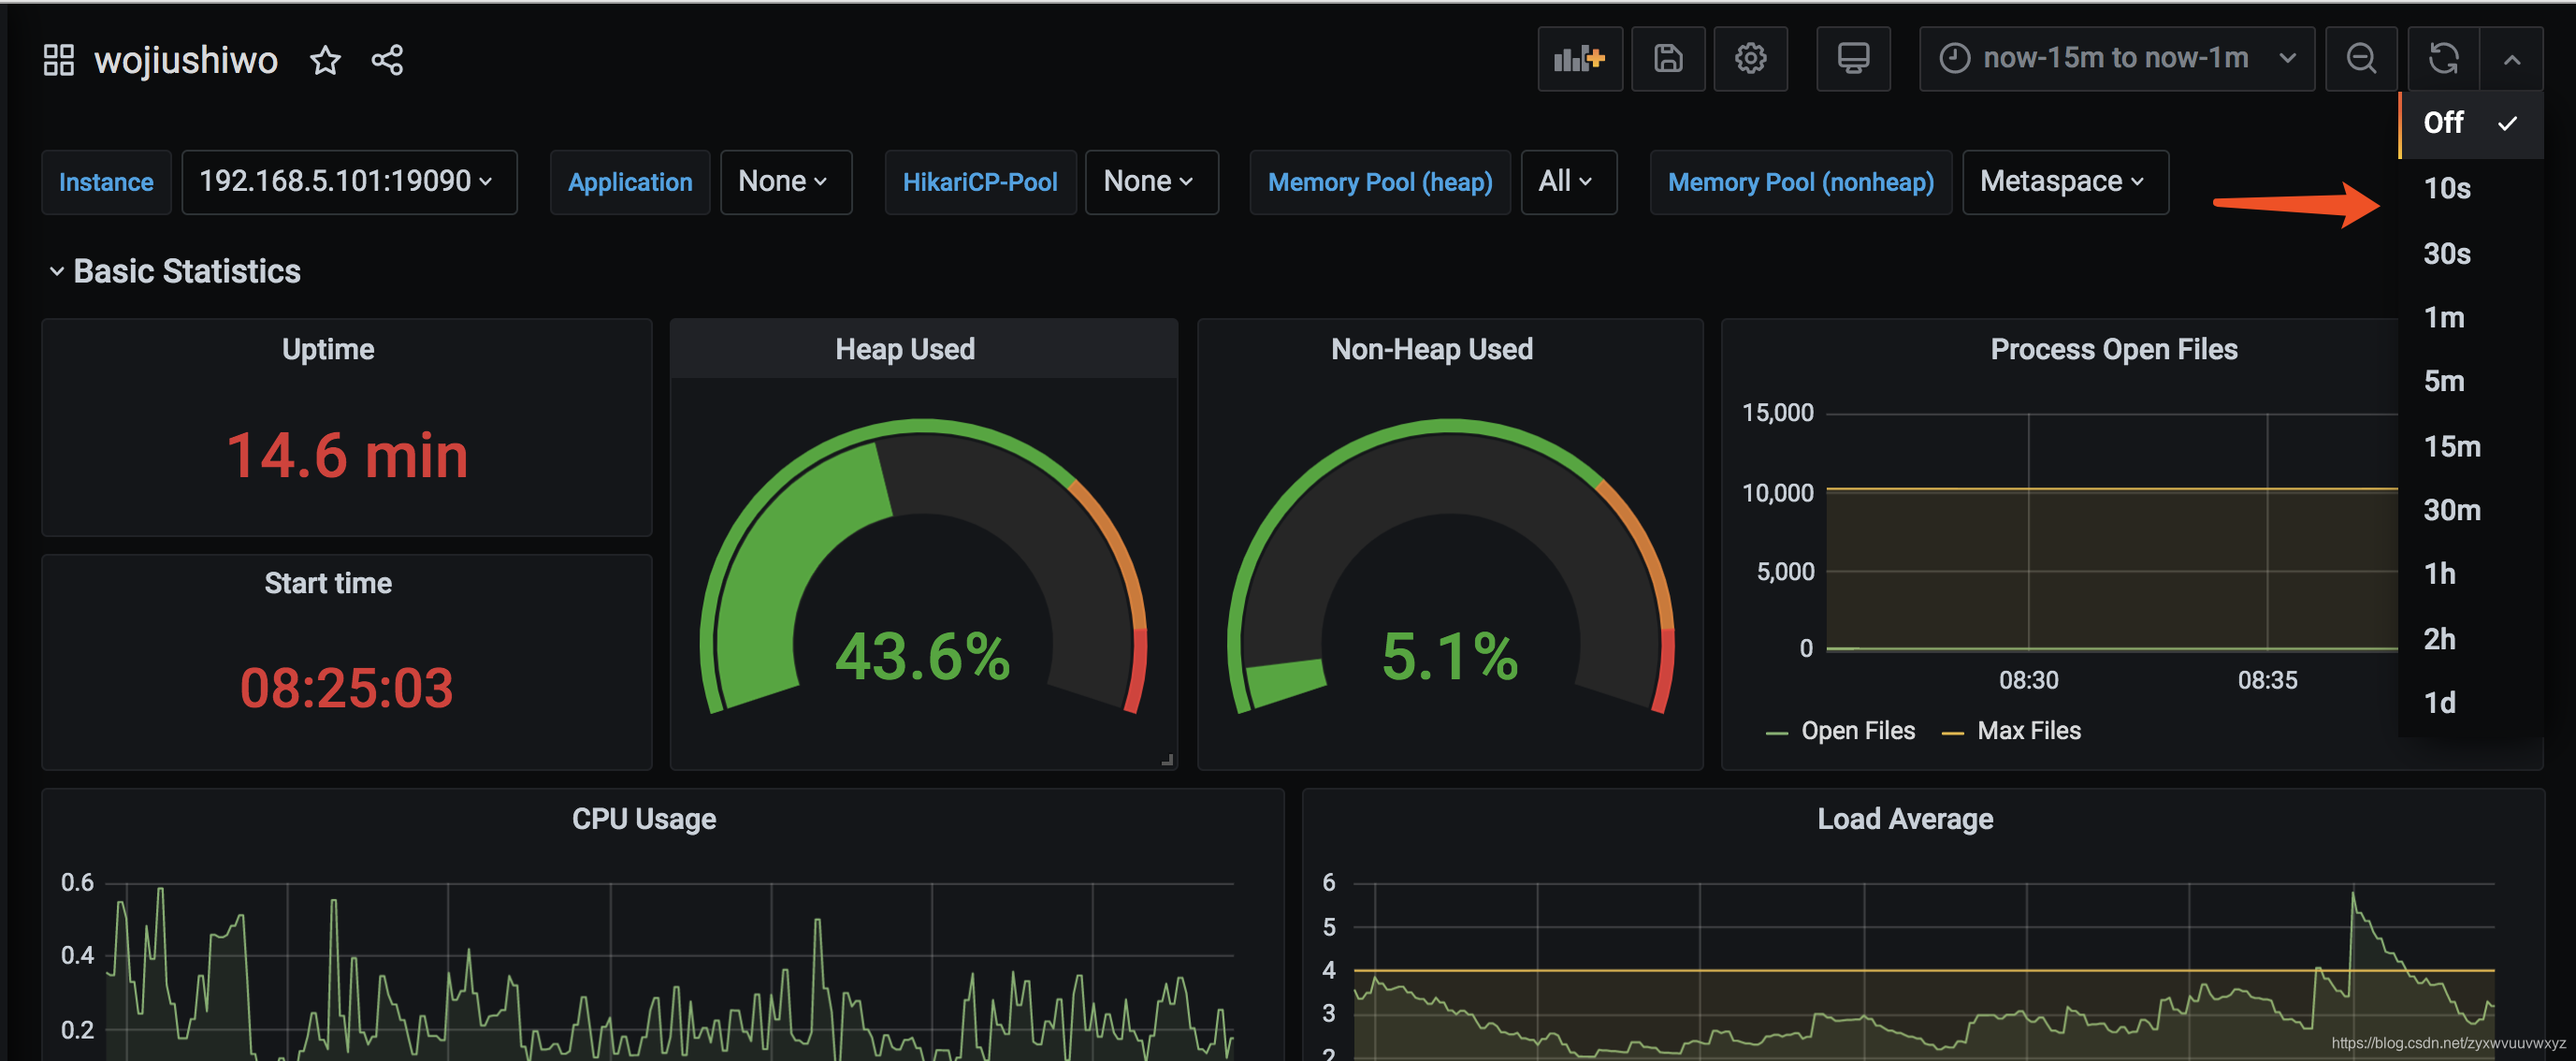
Task: Click the 14.6 min uptime value
Action: 347,456
